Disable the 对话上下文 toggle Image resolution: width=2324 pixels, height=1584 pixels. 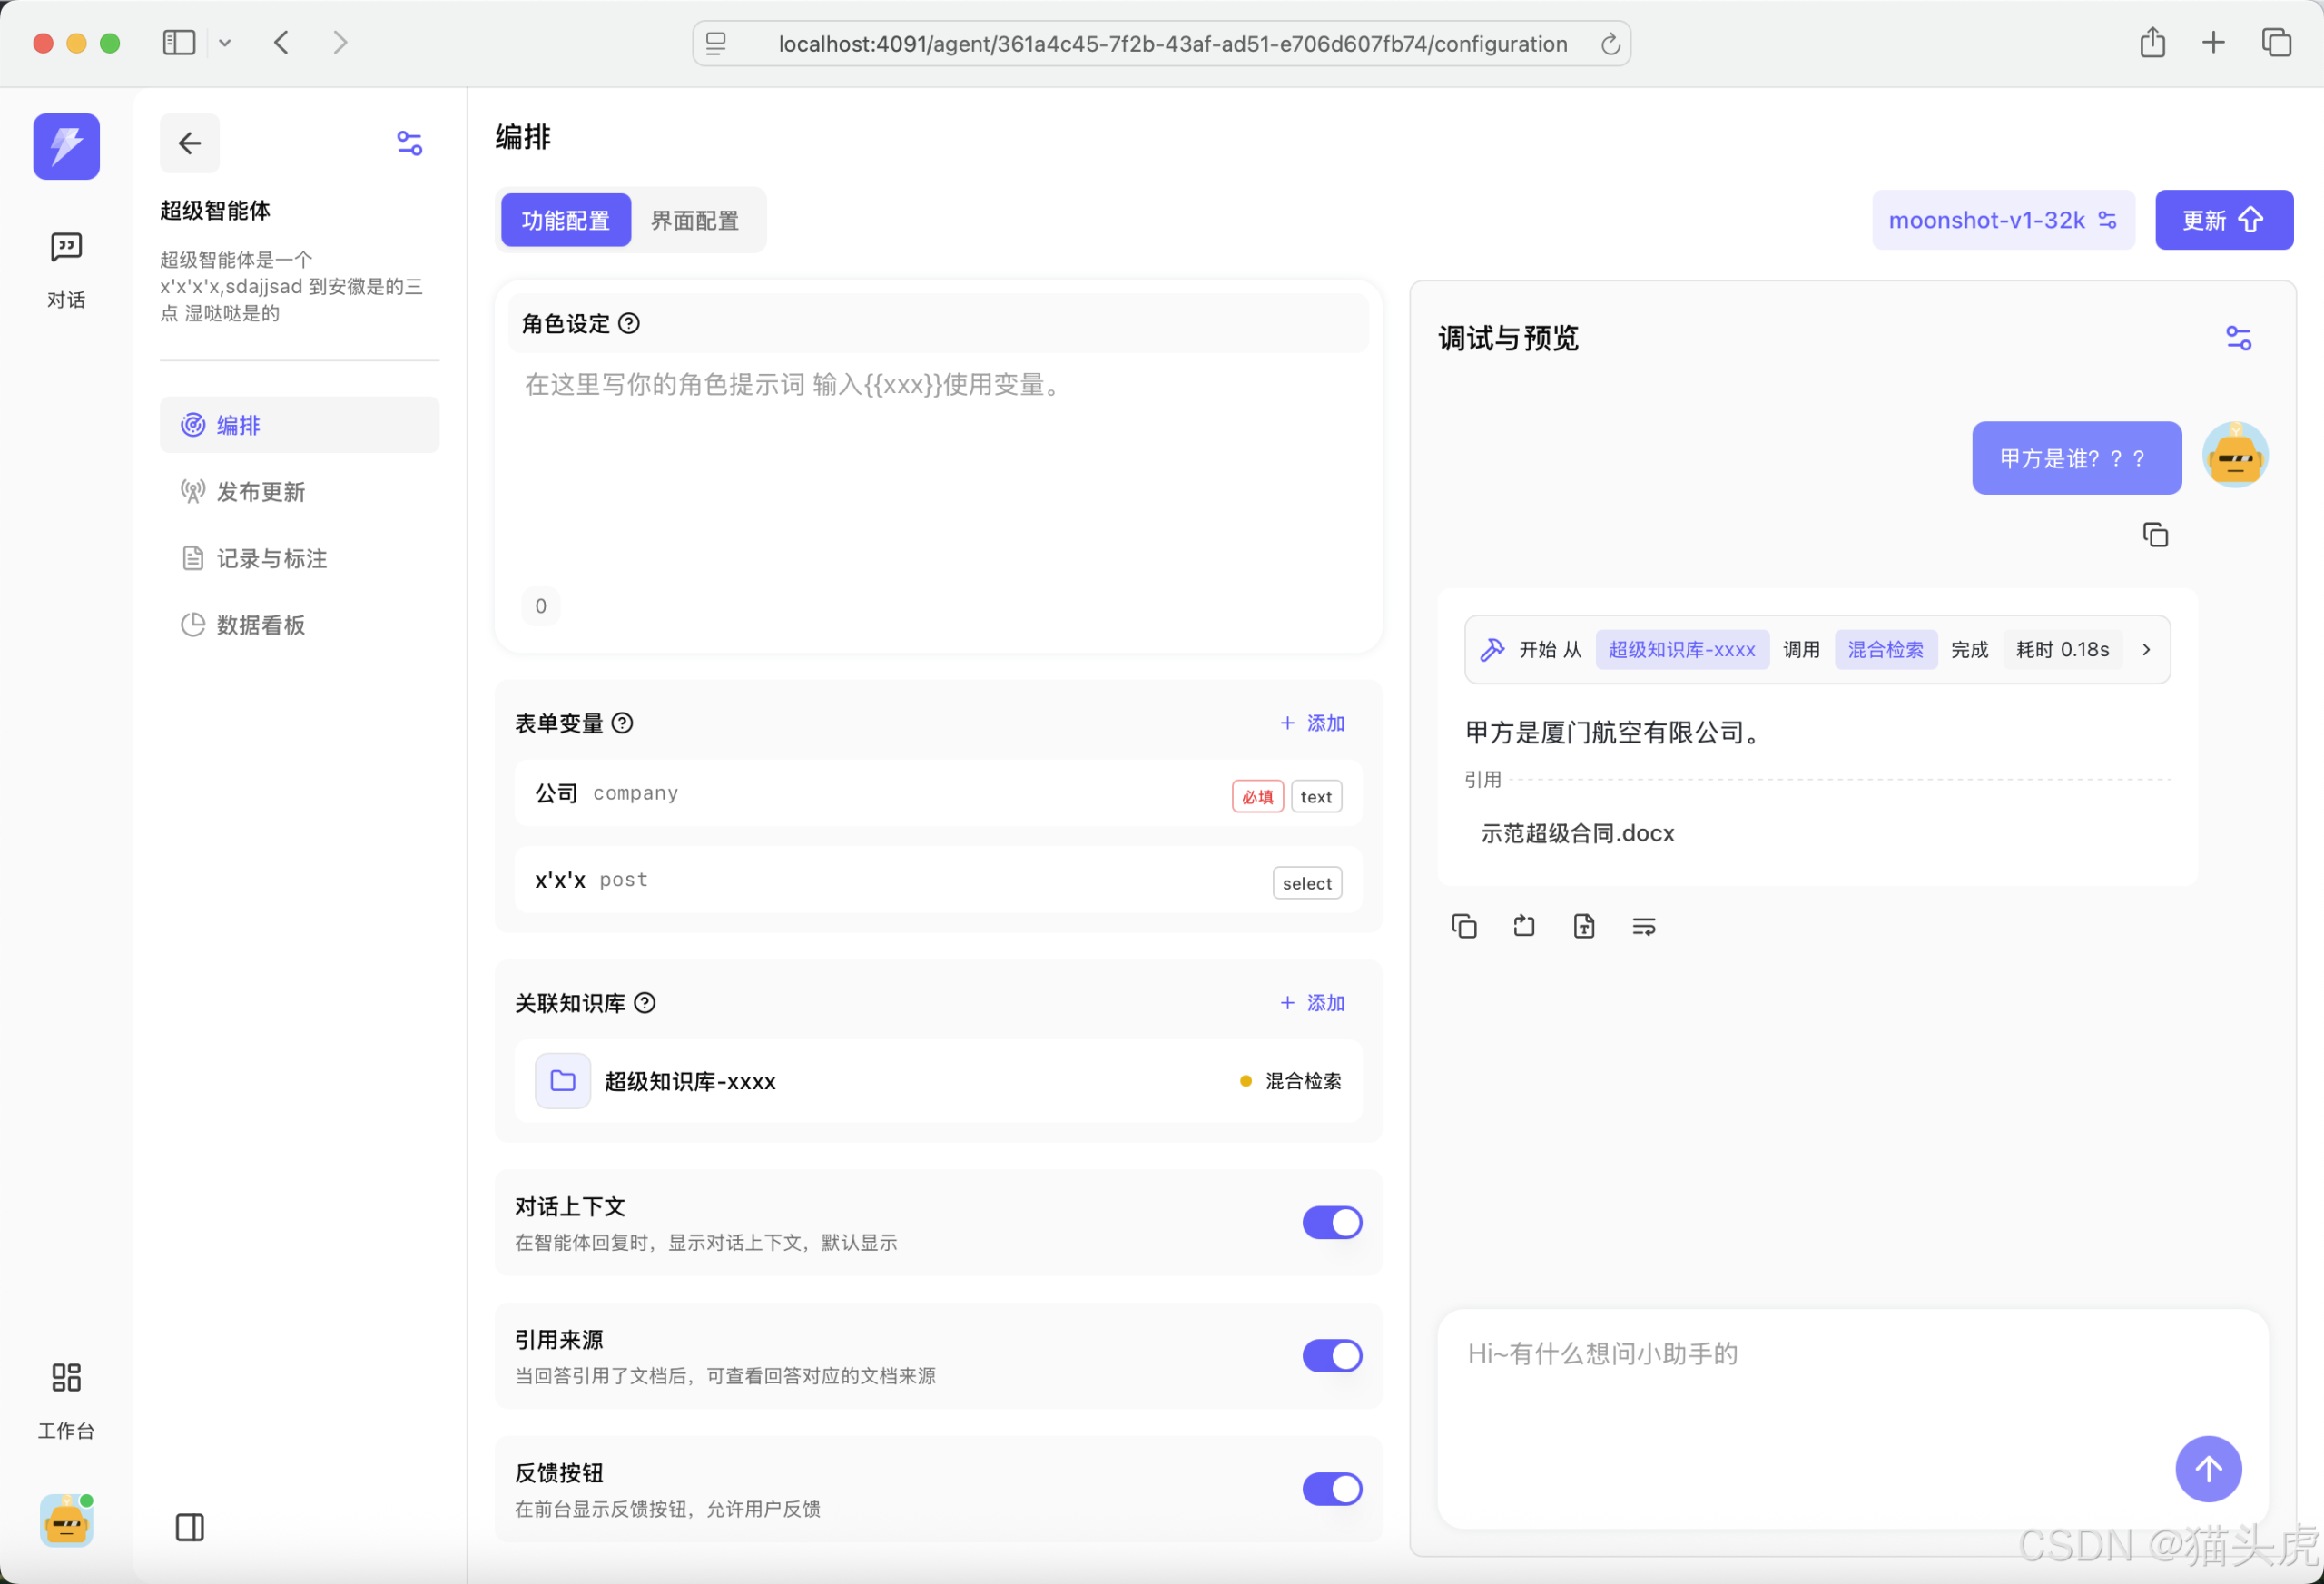pyautogui.click(x=1331, y=1222)
